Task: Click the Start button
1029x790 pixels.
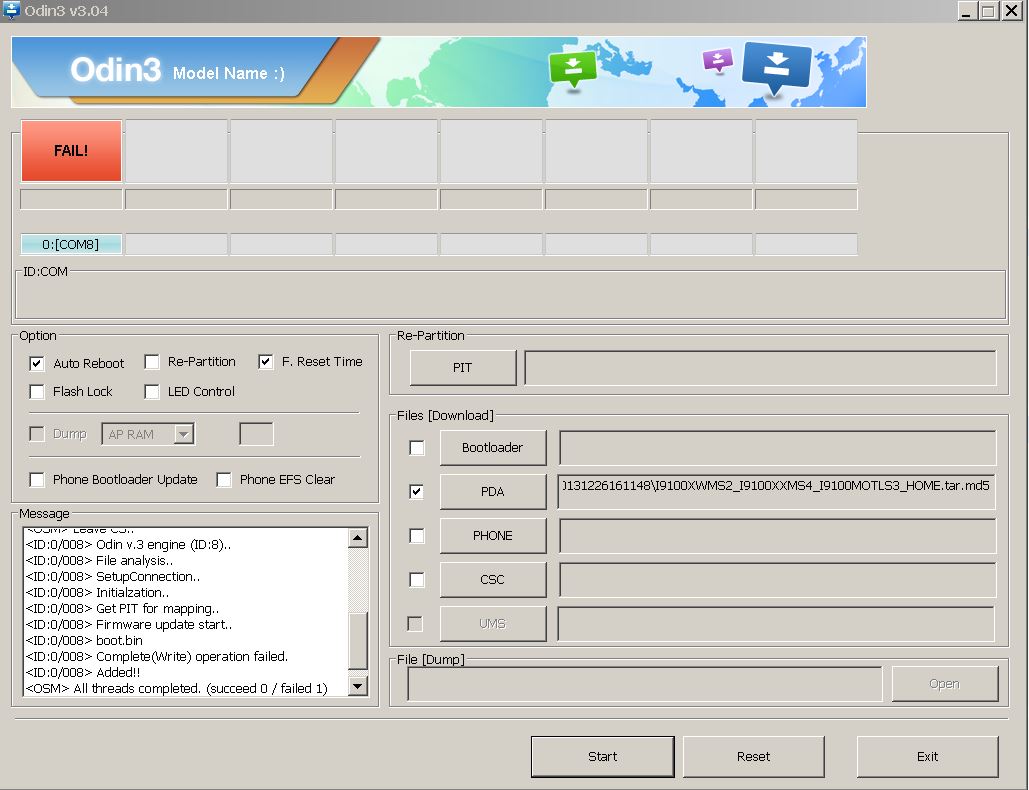Action: click(602, 757)
